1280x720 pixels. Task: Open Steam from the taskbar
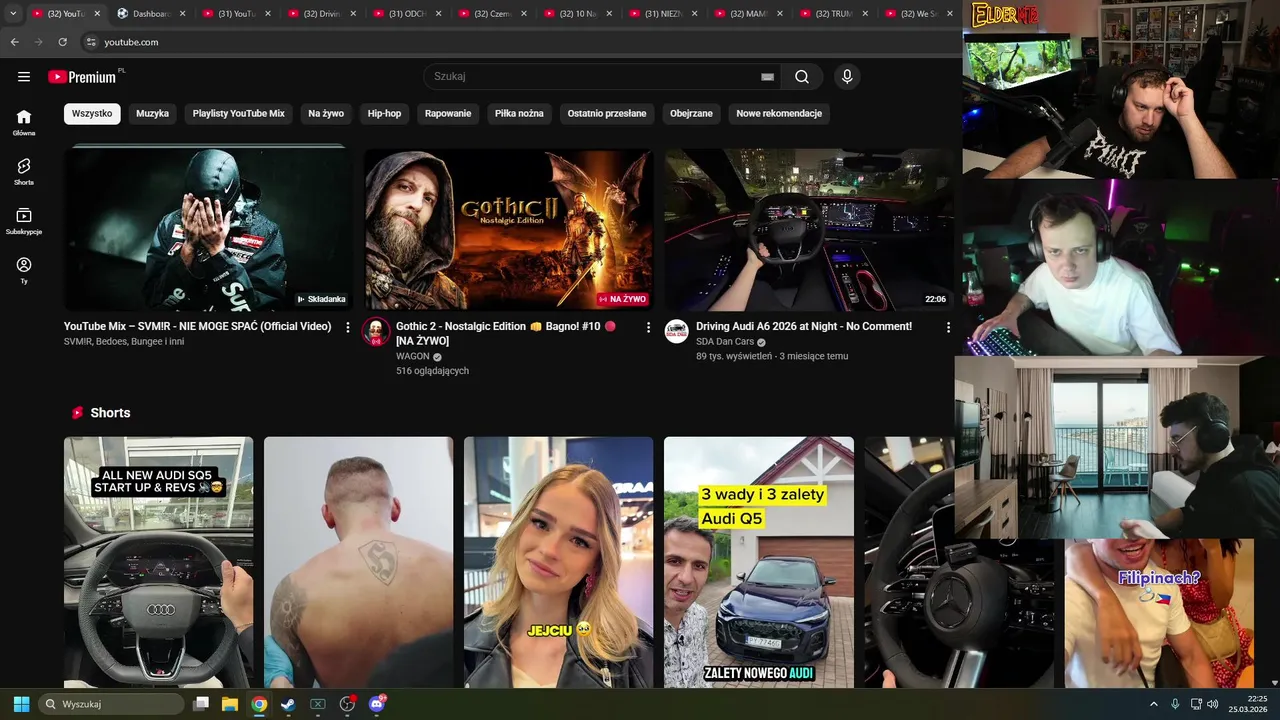[288, 704]
